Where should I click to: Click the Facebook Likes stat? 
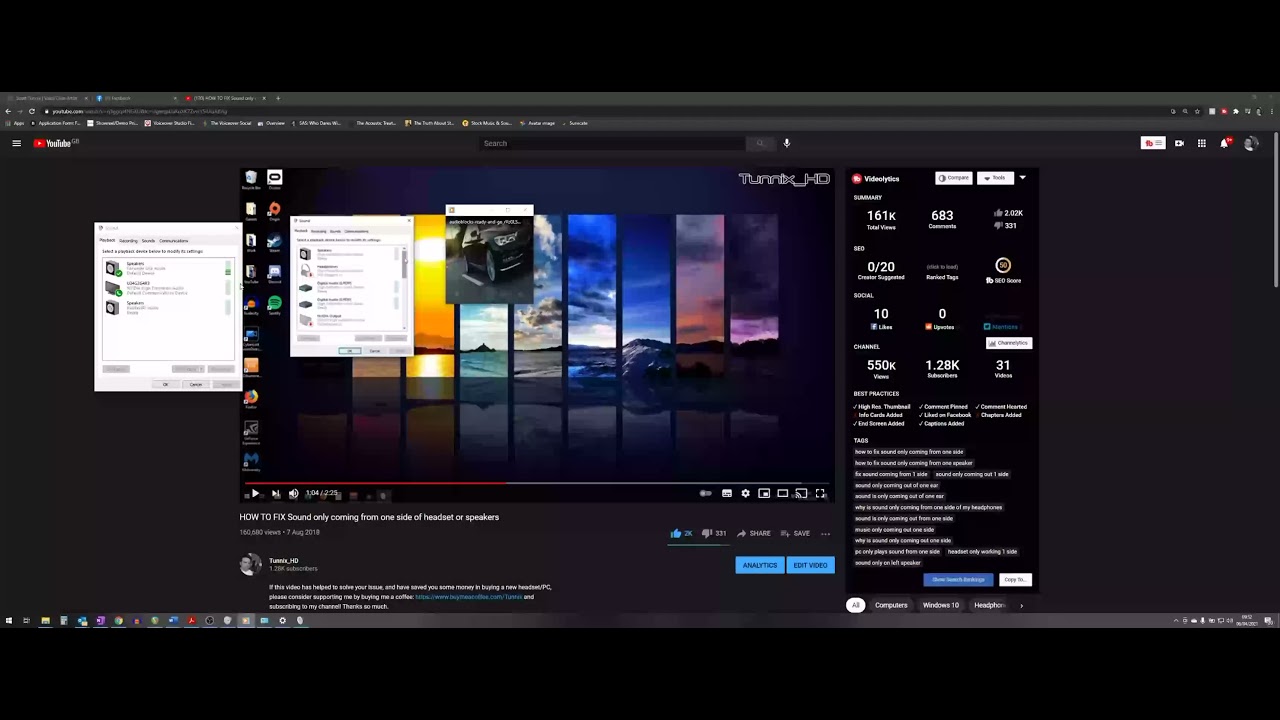click(881, 319)
